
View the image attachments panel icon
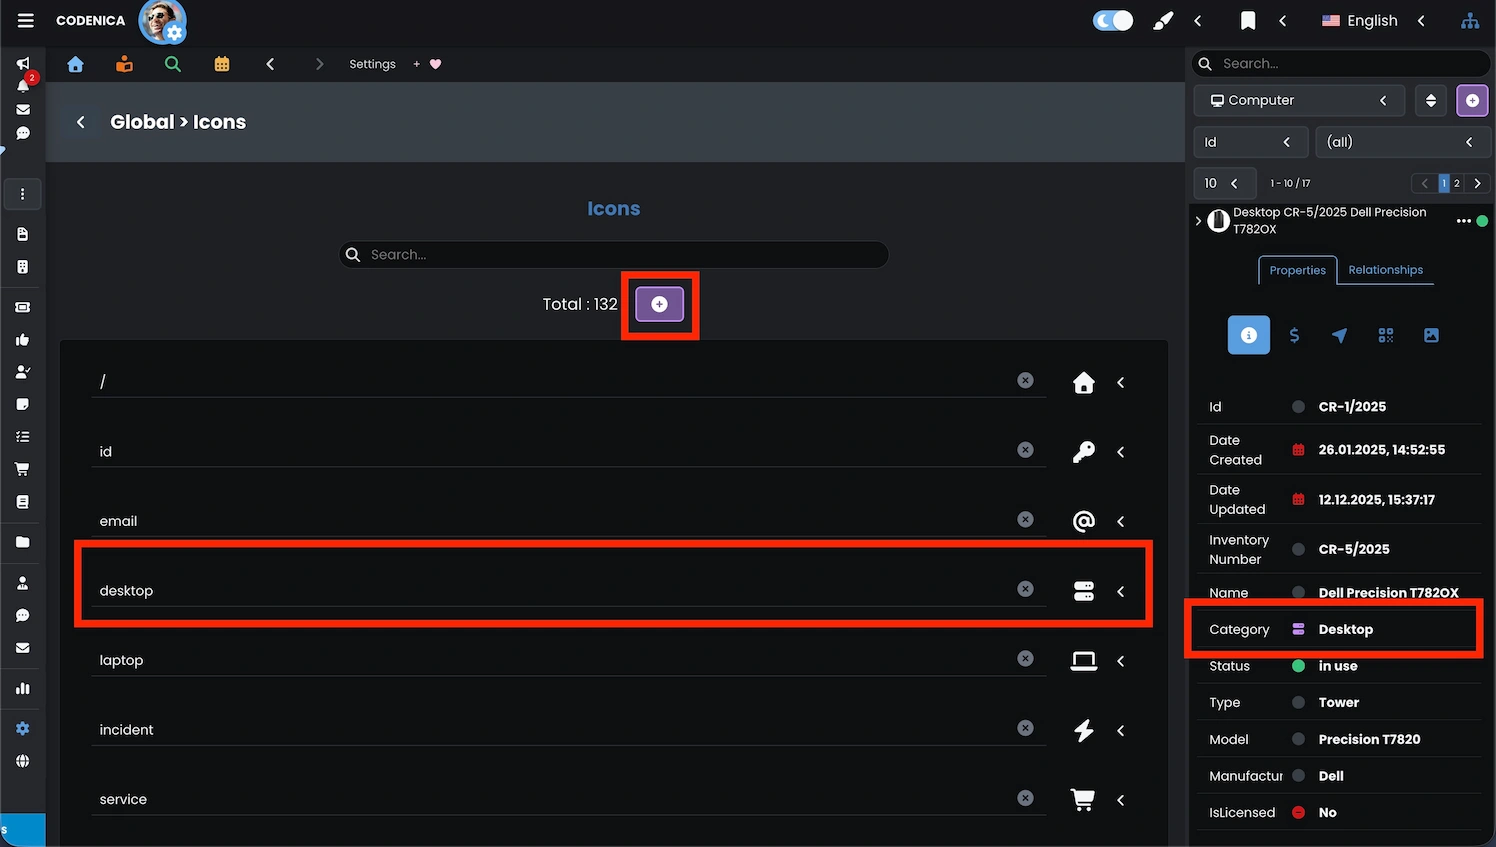1431,335
